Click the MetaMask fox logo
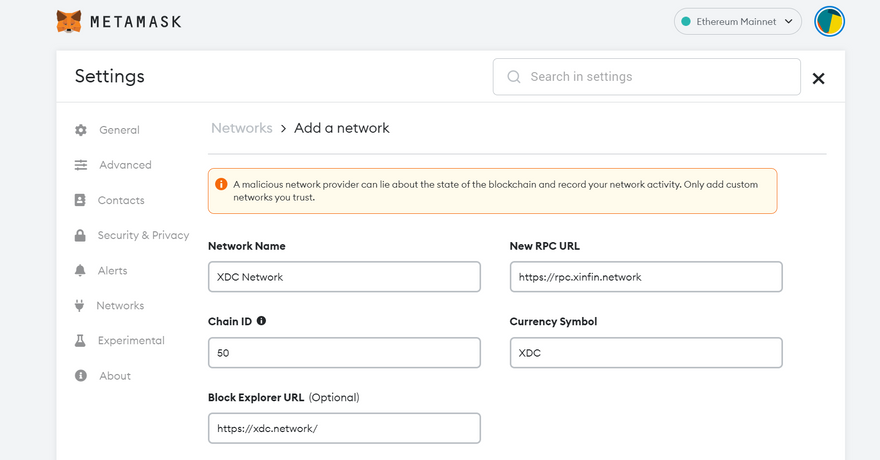 [x=69, y=21]
